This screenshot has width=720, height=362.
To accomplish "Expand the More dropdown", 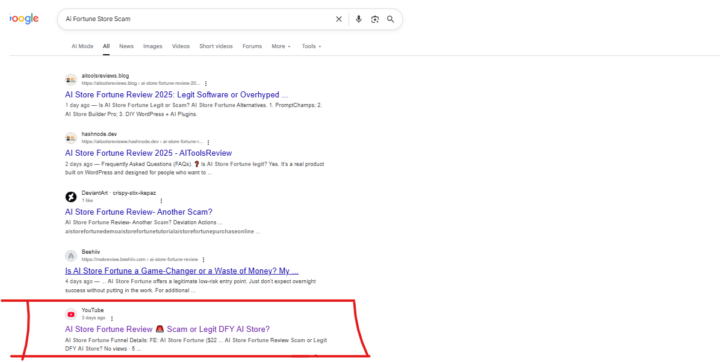I will 281,46.
